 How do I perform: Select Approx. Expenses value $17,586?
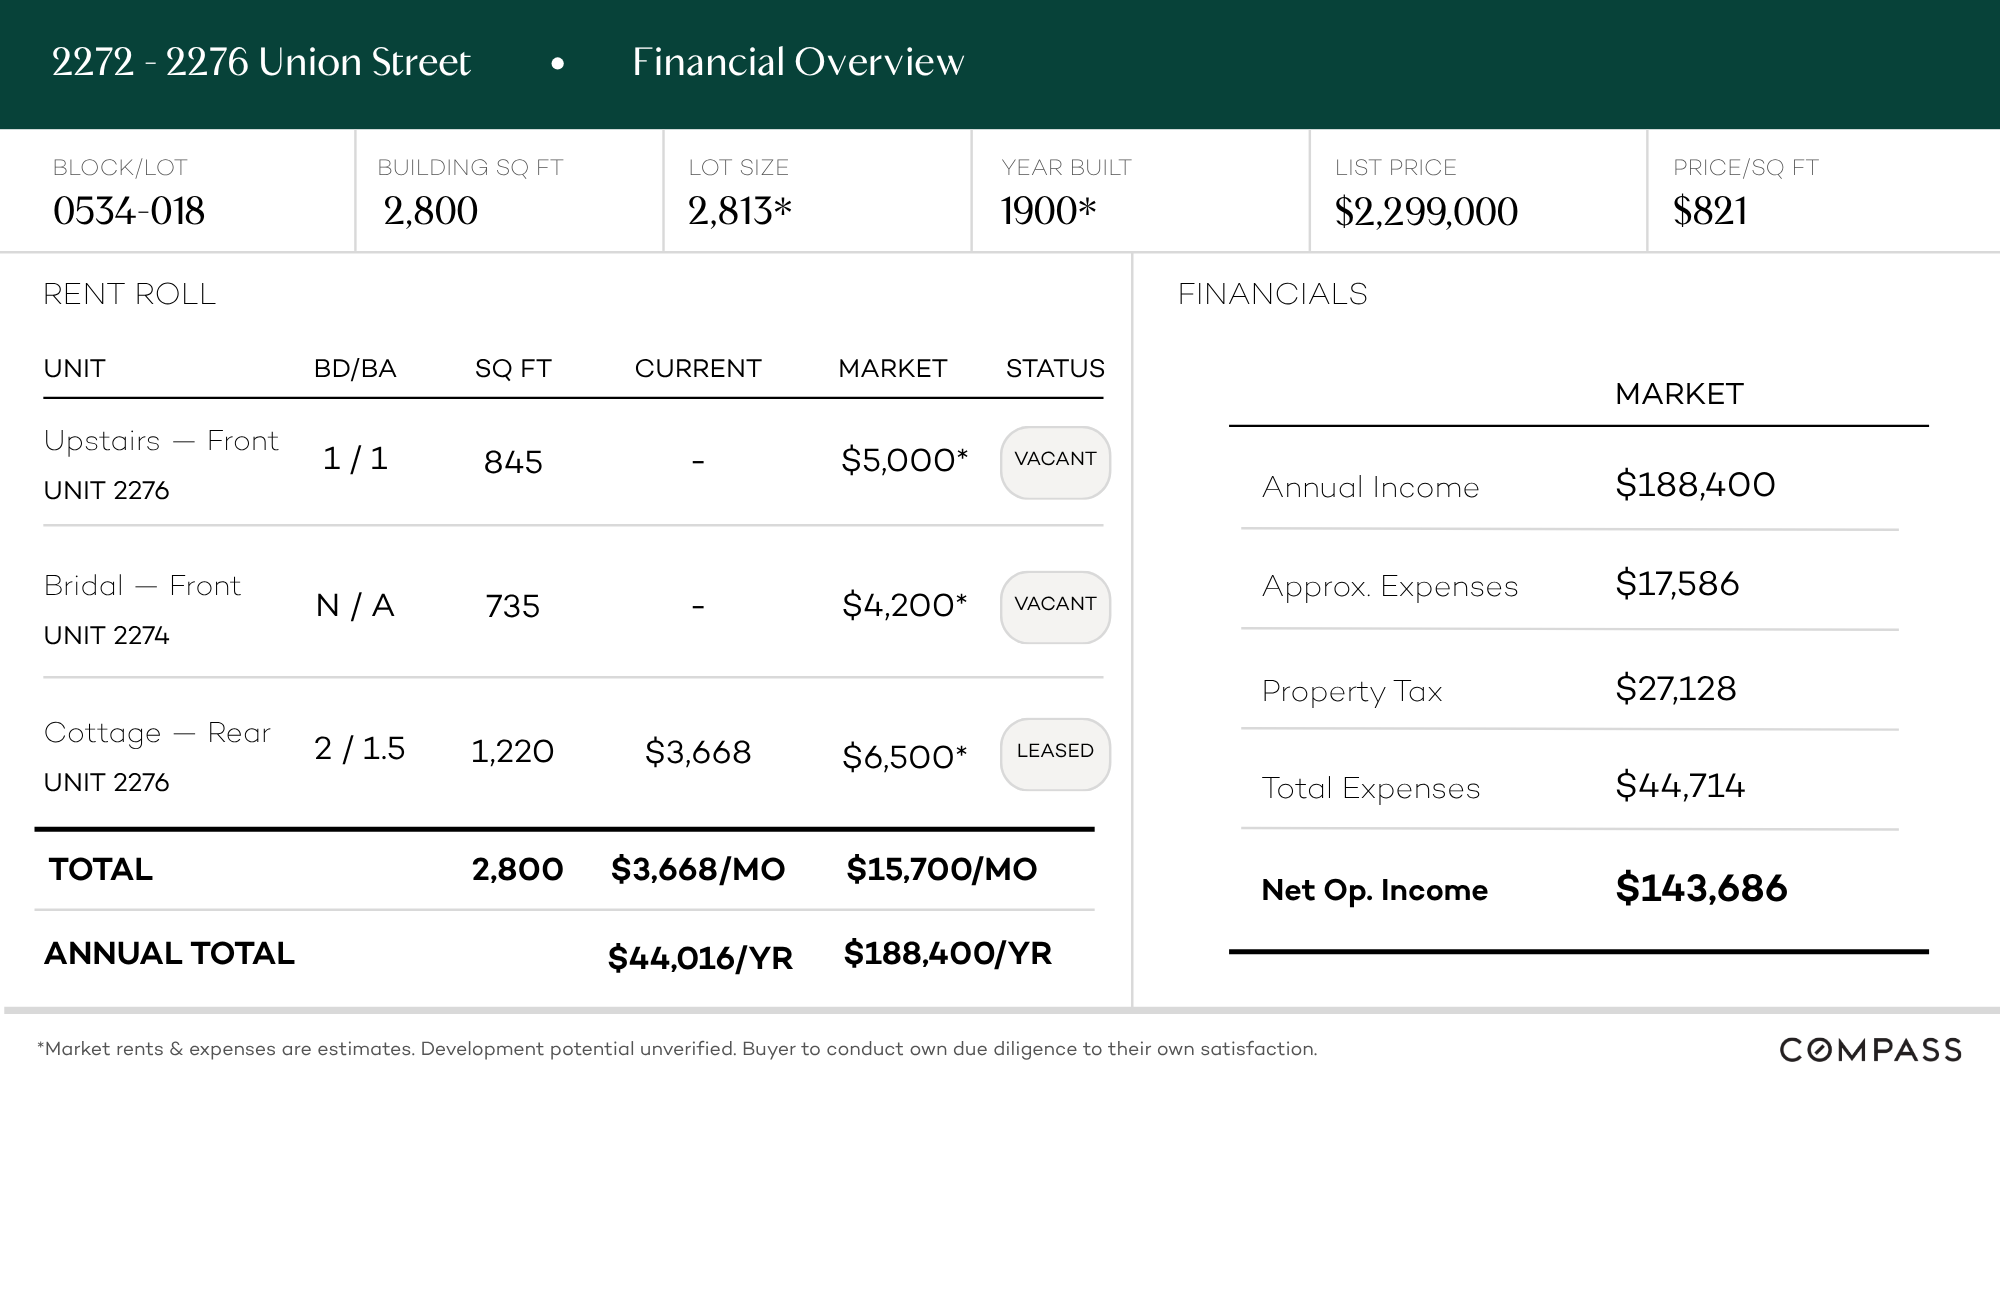(1677, 584)
